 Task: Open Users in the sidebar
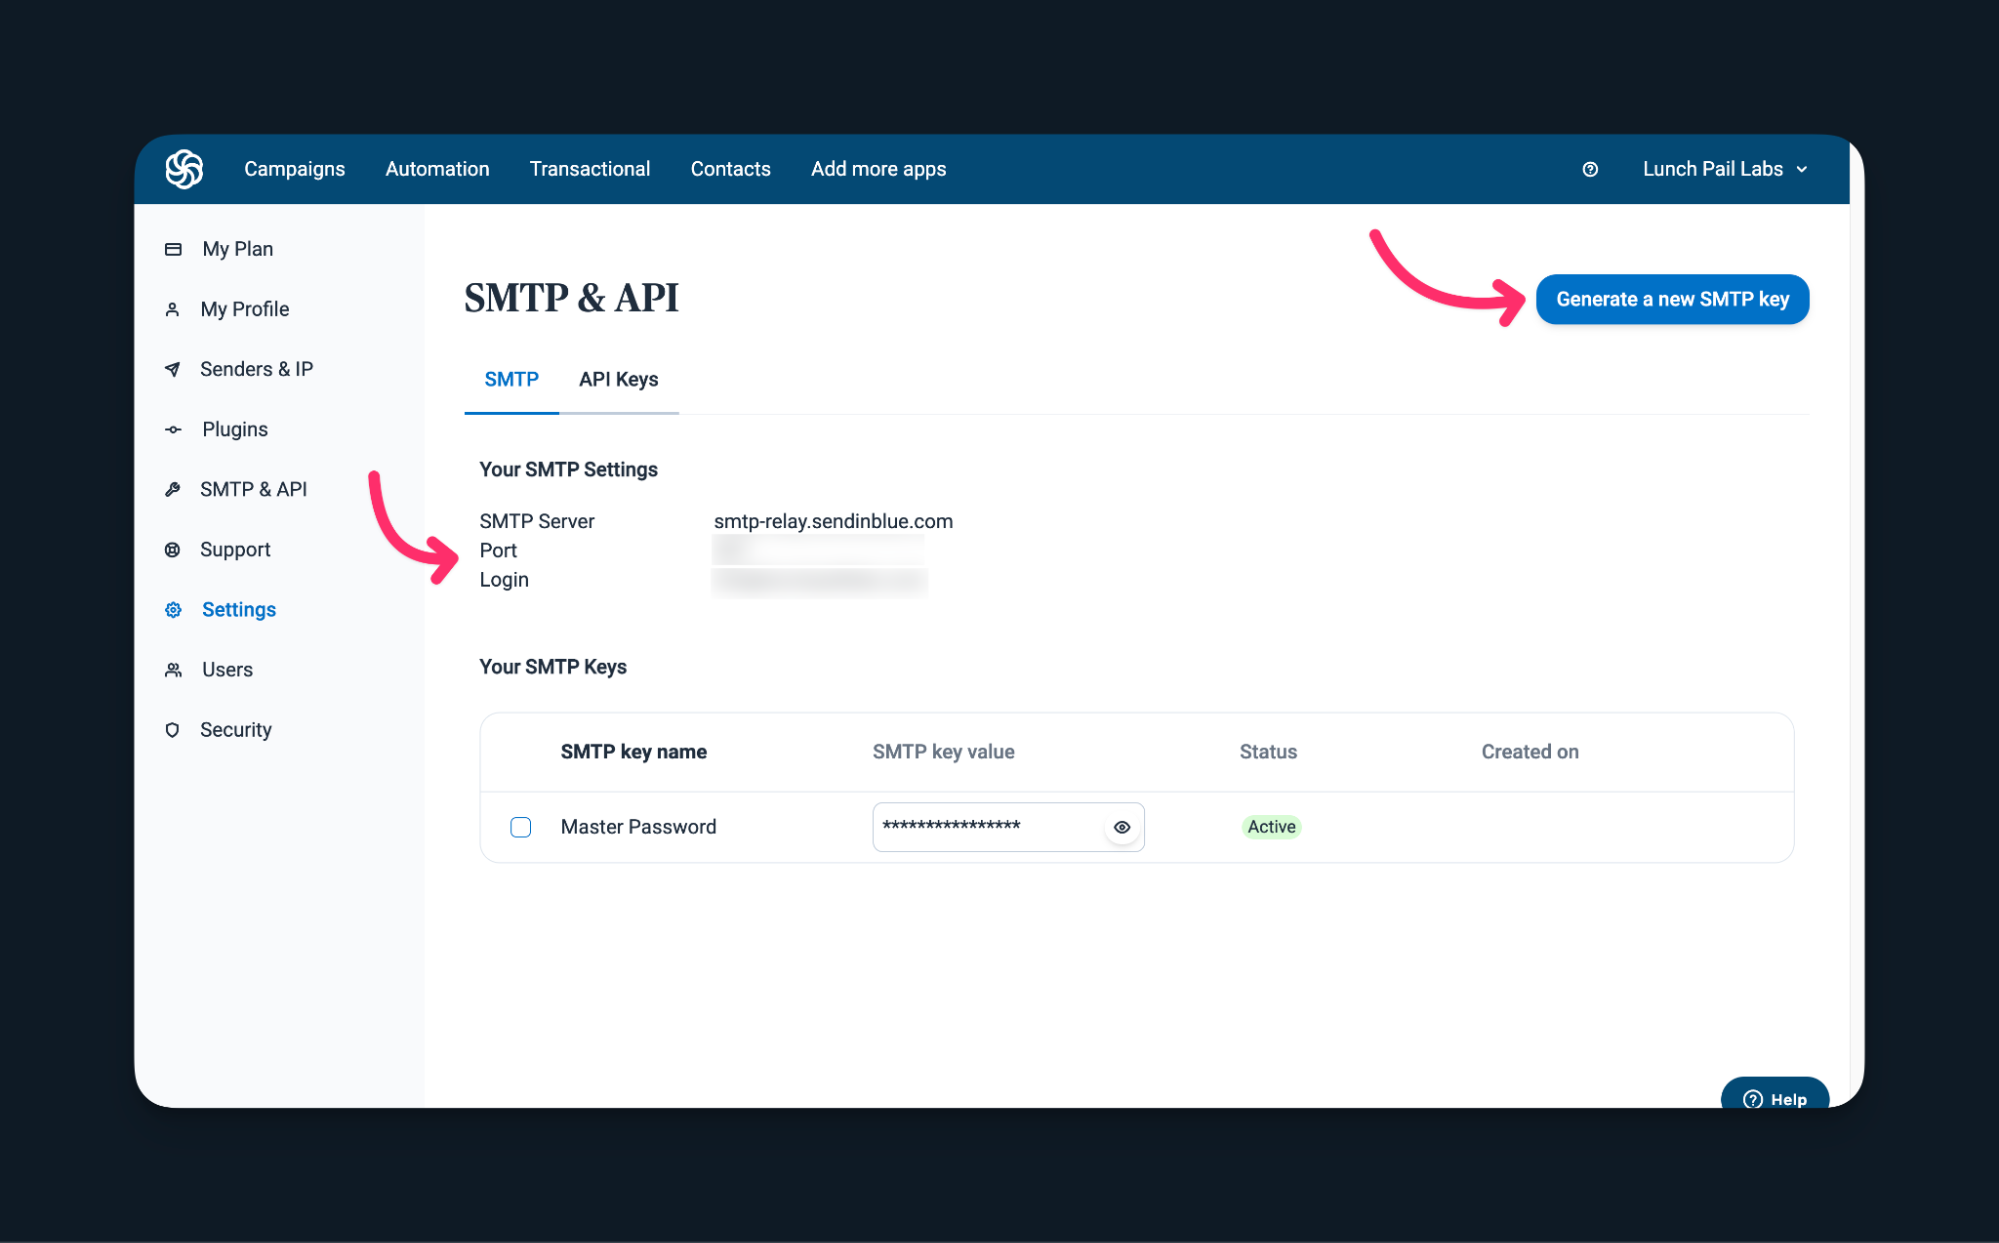click(x=227, y=669)
